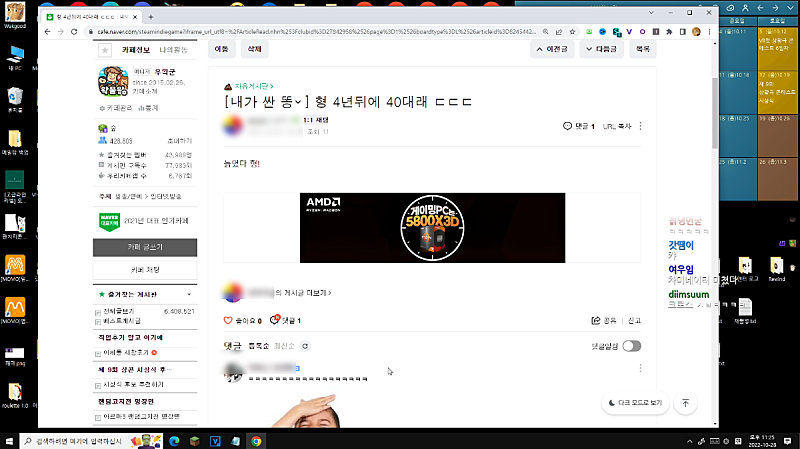Click the share page icon in the address bar
The height and width of the screenshot is (449, 800).
pyautogui.click(x=559, y=32)
